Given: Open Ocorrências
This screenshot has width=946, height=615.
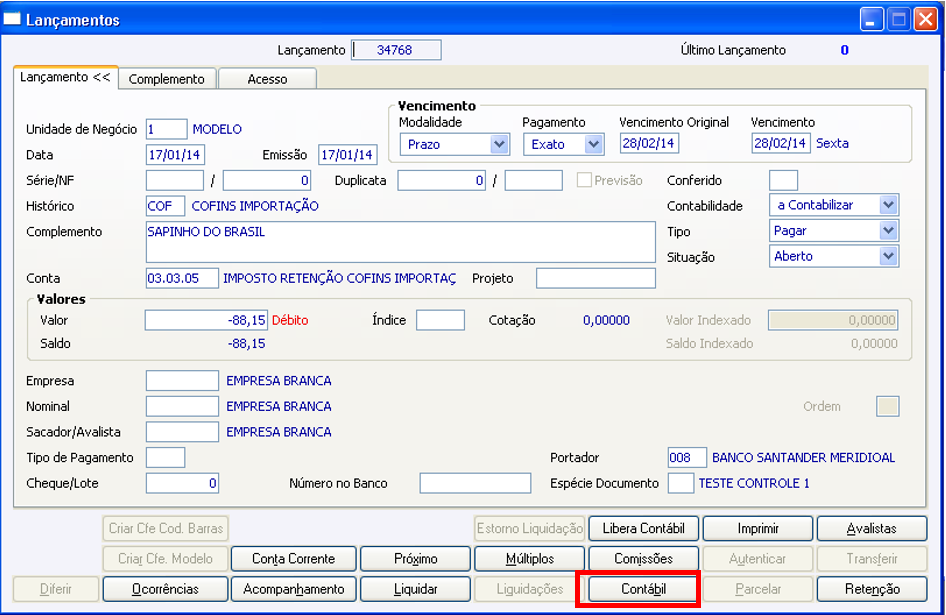Looking at the screenshot, I should pos(165,589).
